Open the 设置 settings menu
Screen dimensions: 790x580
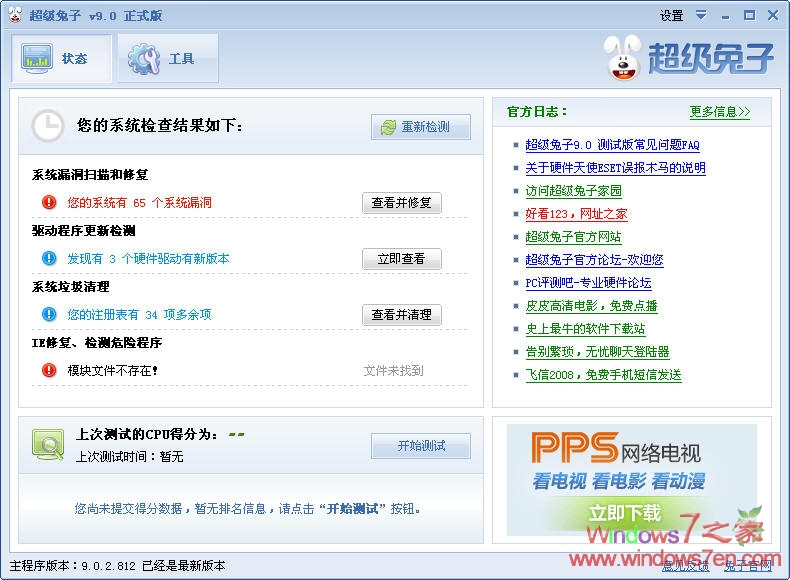point(672,16)
